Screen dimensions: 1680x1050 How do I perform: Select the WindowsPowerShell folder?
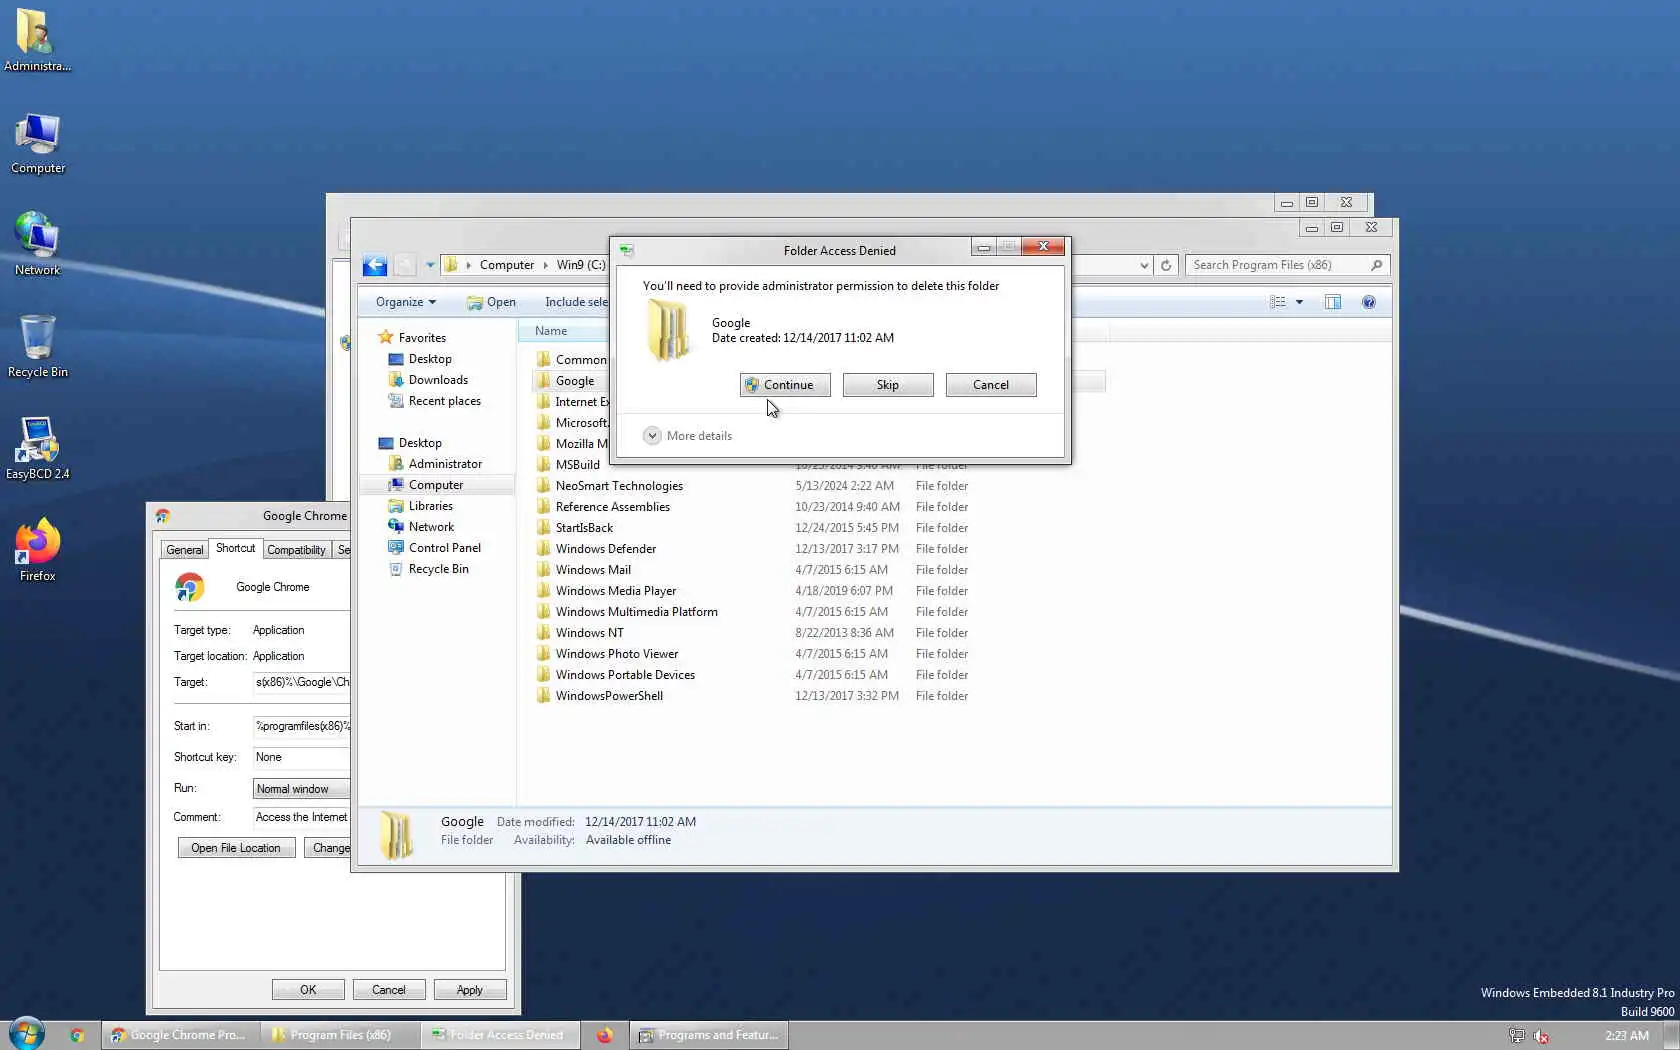609,696
